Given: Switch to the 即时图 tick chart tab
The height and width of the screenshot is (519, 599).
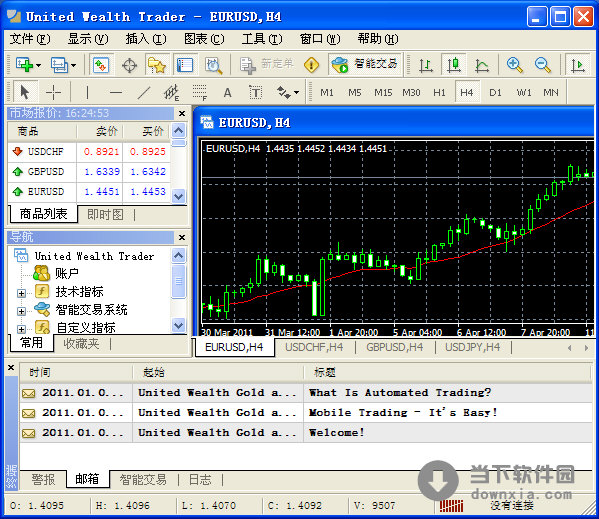Looking at the screenshot, I should pos(105,215).
